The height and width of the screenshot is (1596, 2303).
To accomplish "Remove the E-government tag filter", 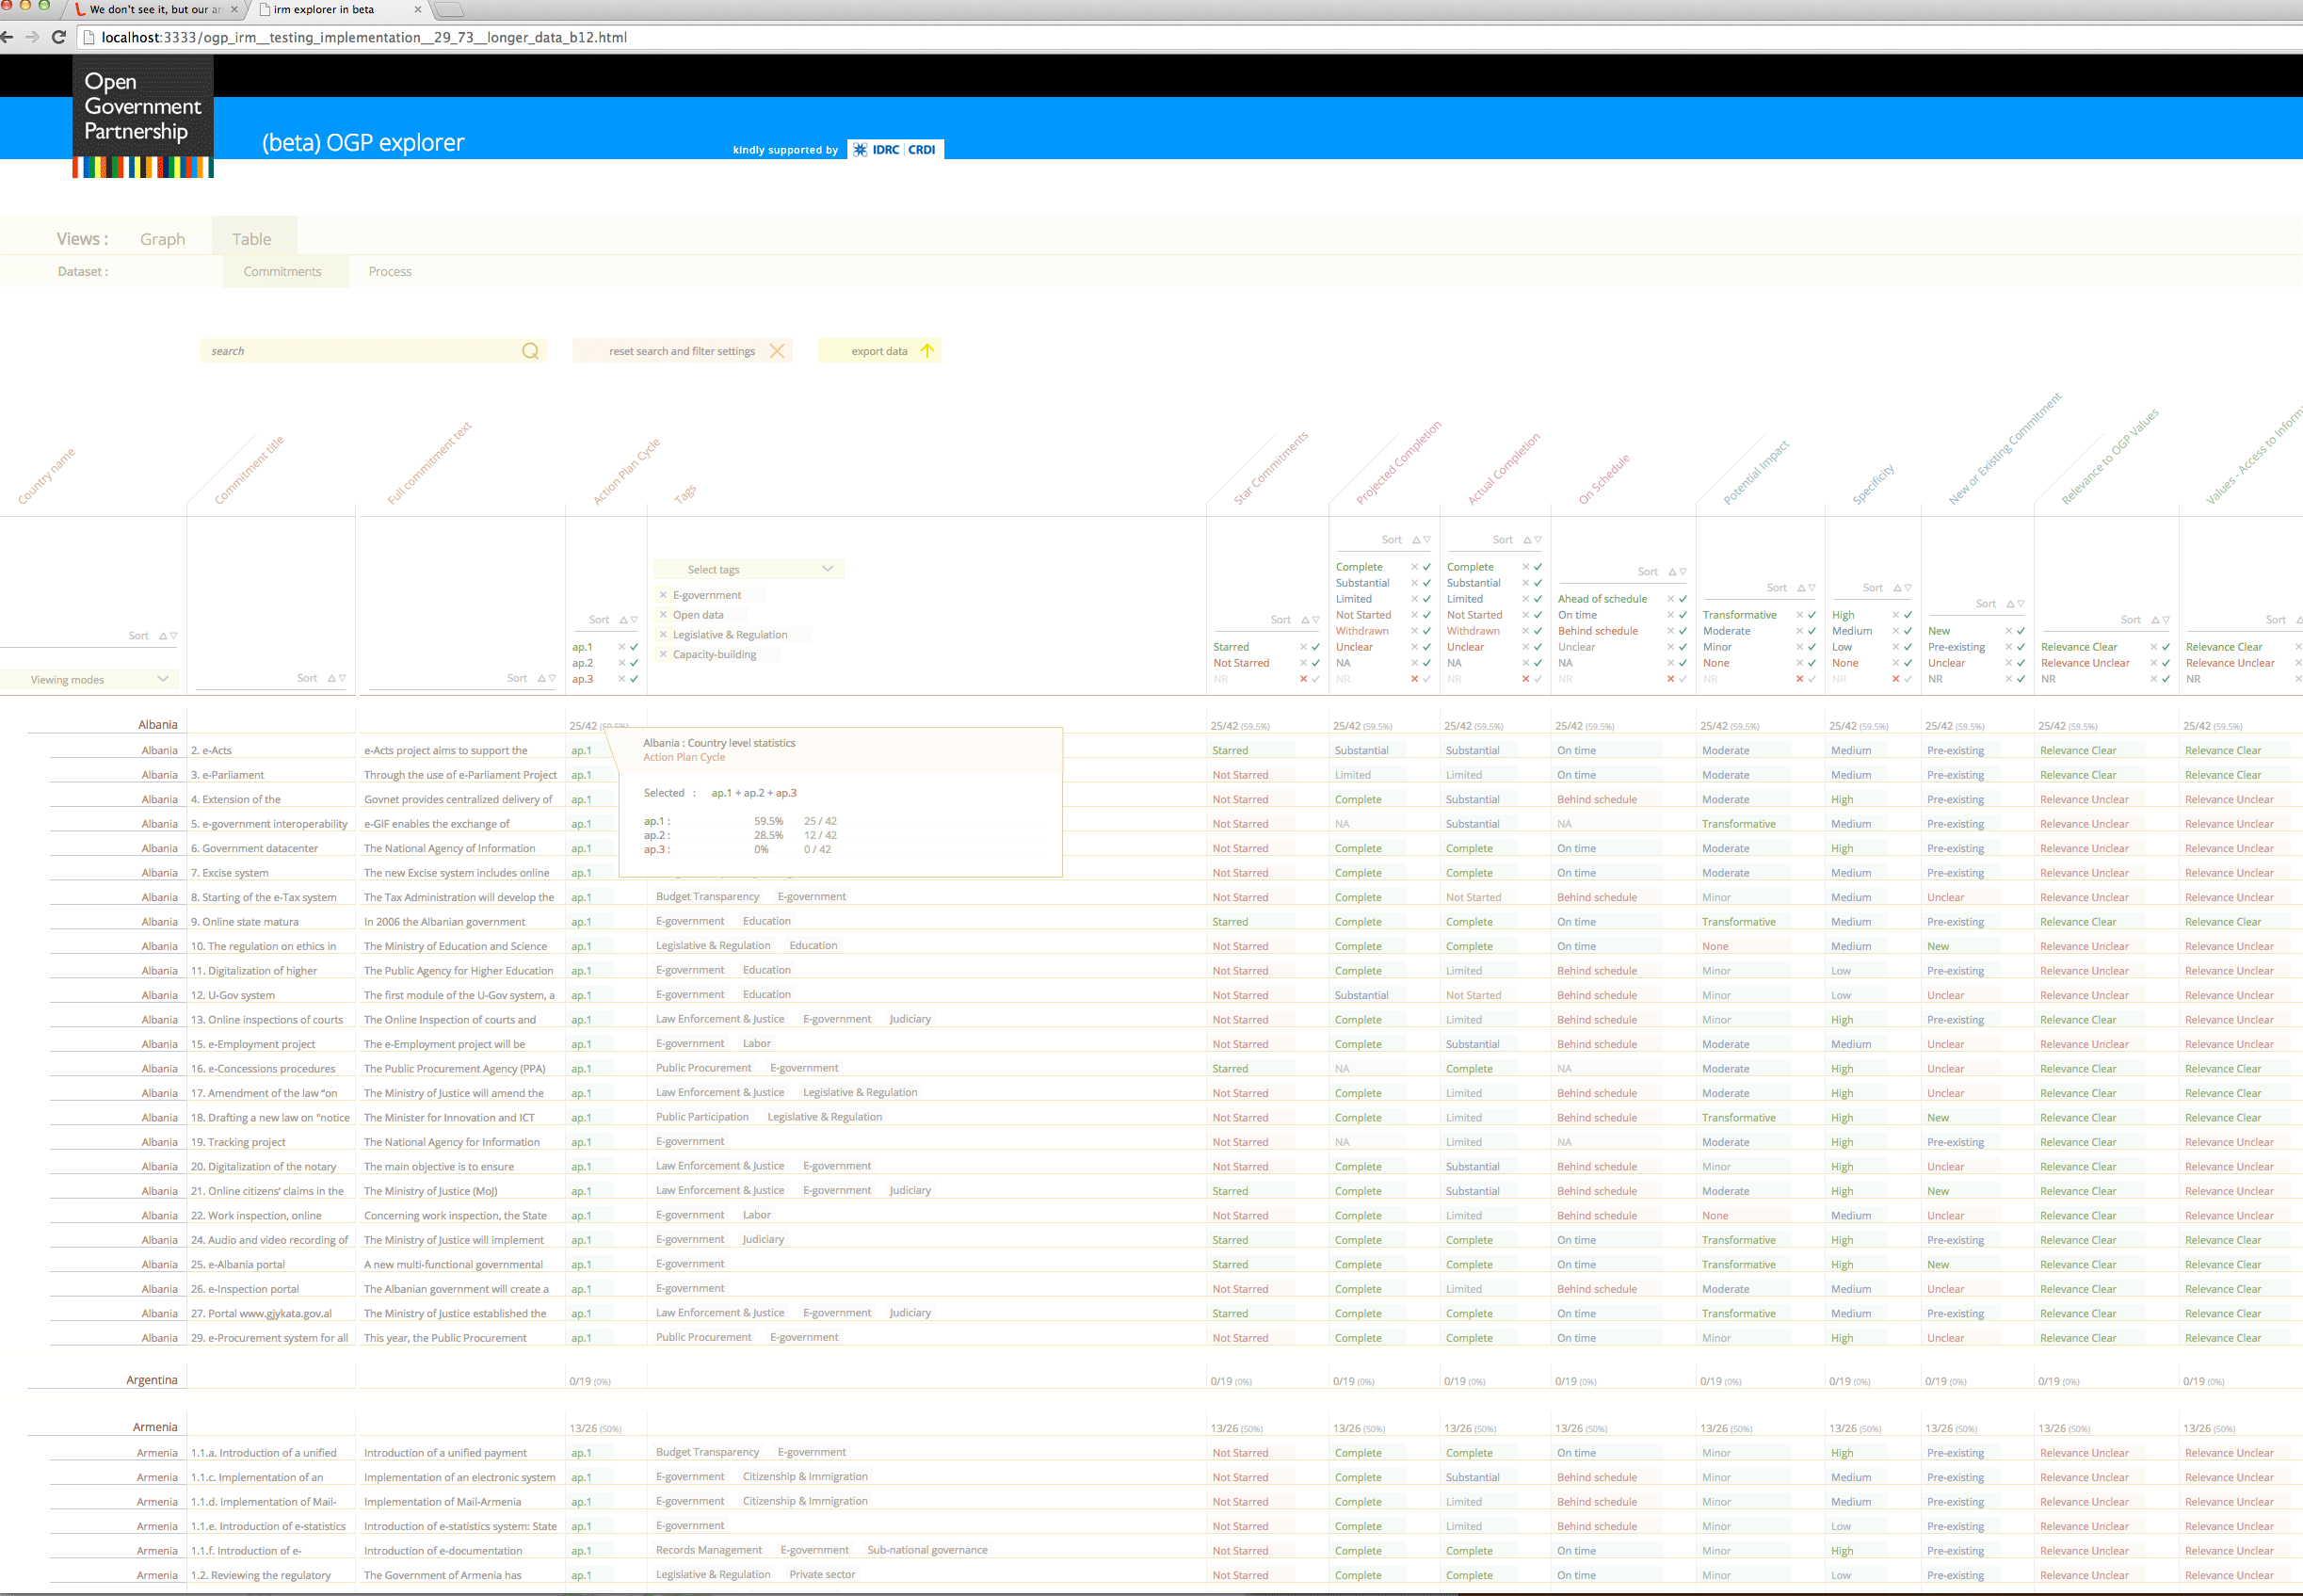I will point(663,595).
